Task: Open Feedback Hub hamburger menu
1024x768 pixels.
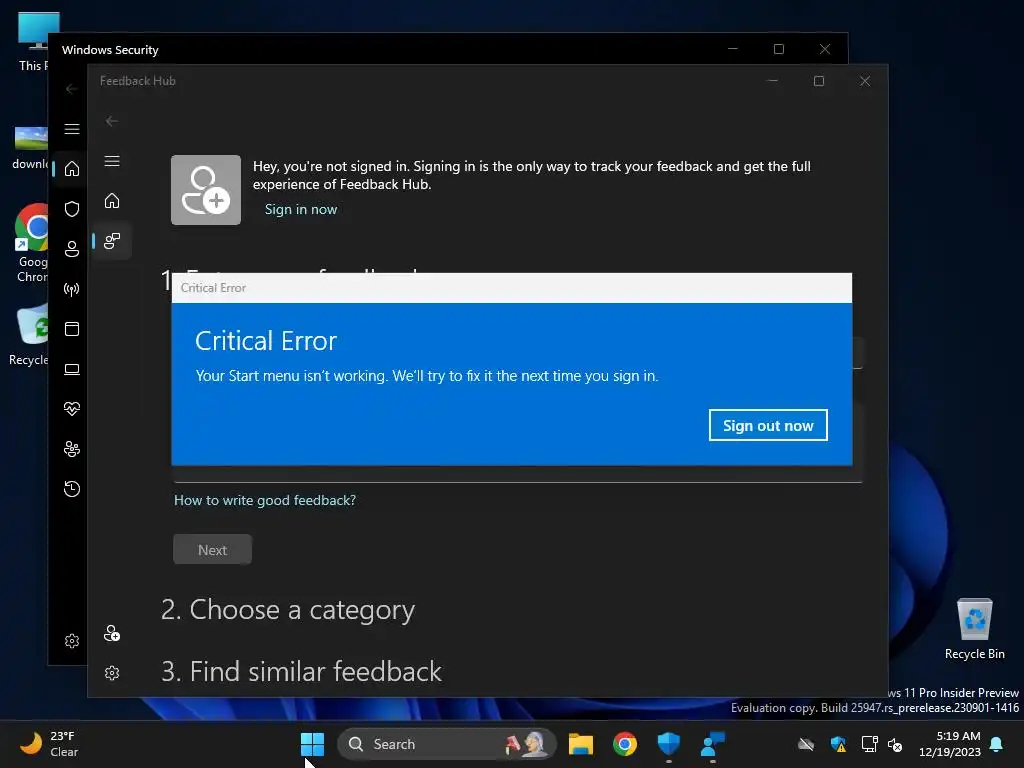Action: tap(112, 161)
